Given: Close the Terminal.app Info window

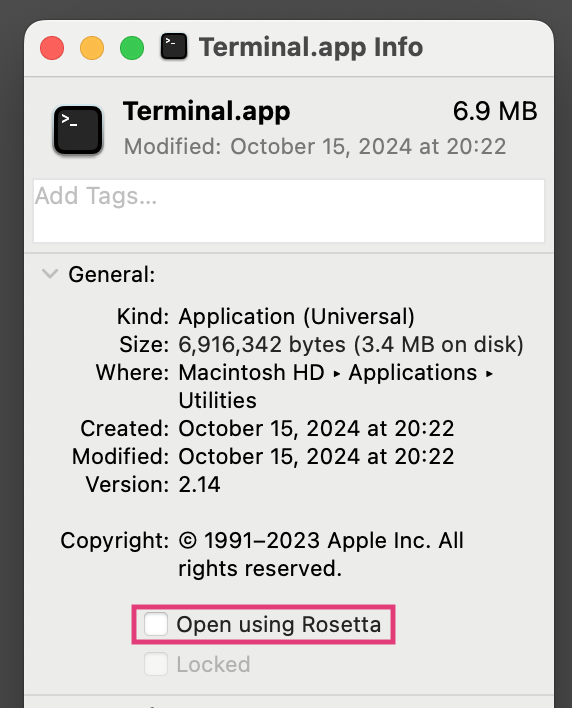Looking at the screenshot, I should 52,48.
